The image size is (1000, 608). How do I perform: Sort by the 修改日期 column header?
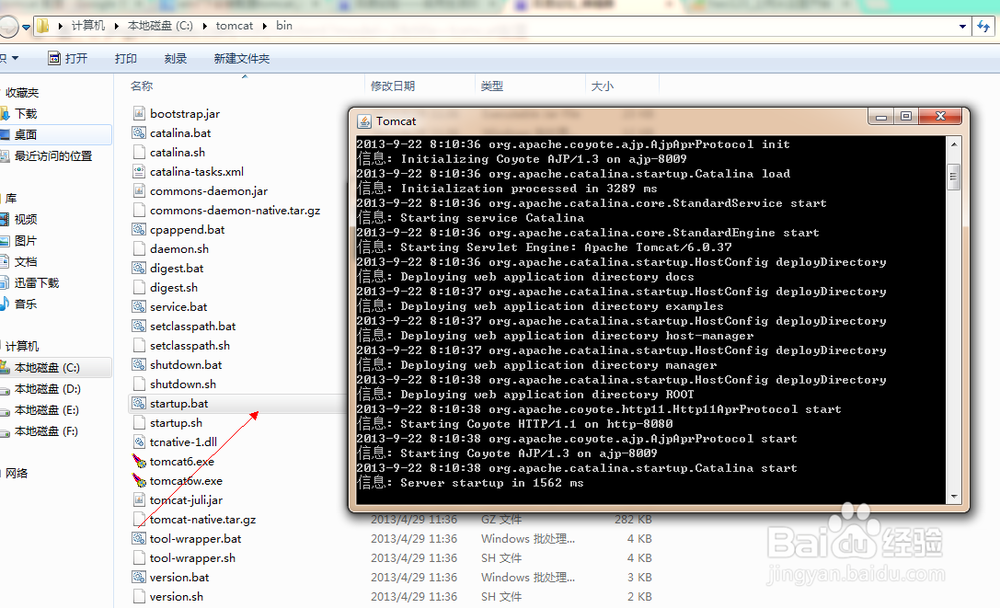(x=393, y=86)
